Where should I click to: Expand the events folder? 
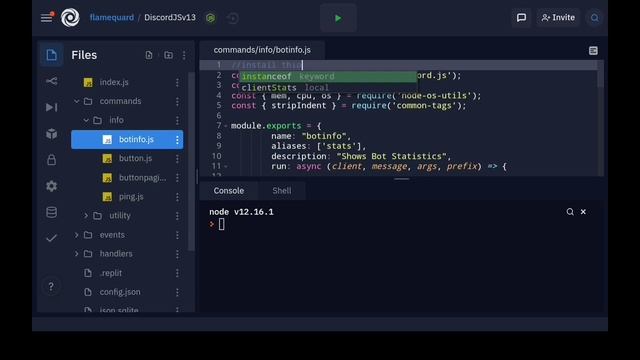(76, 235)
